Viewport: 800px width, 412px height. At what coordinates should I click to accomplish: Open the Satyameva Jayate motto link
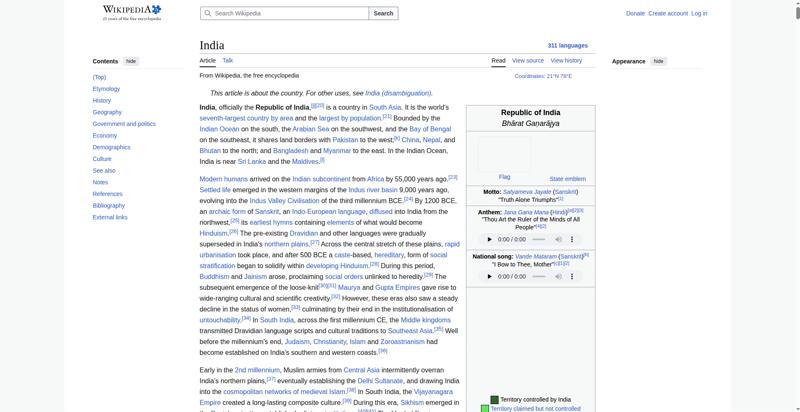527,192
